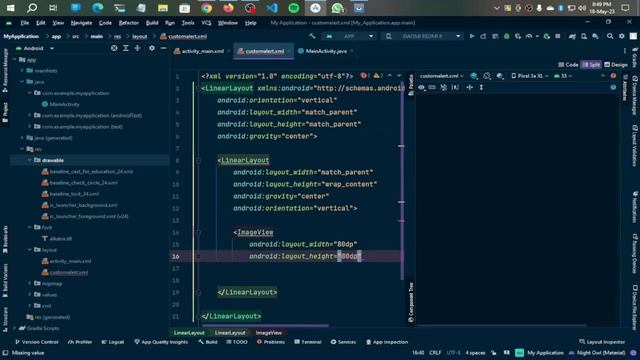Screen dimensions: 640x360
Task: Sync project with Gradle files icon
Action: [572, 36]
